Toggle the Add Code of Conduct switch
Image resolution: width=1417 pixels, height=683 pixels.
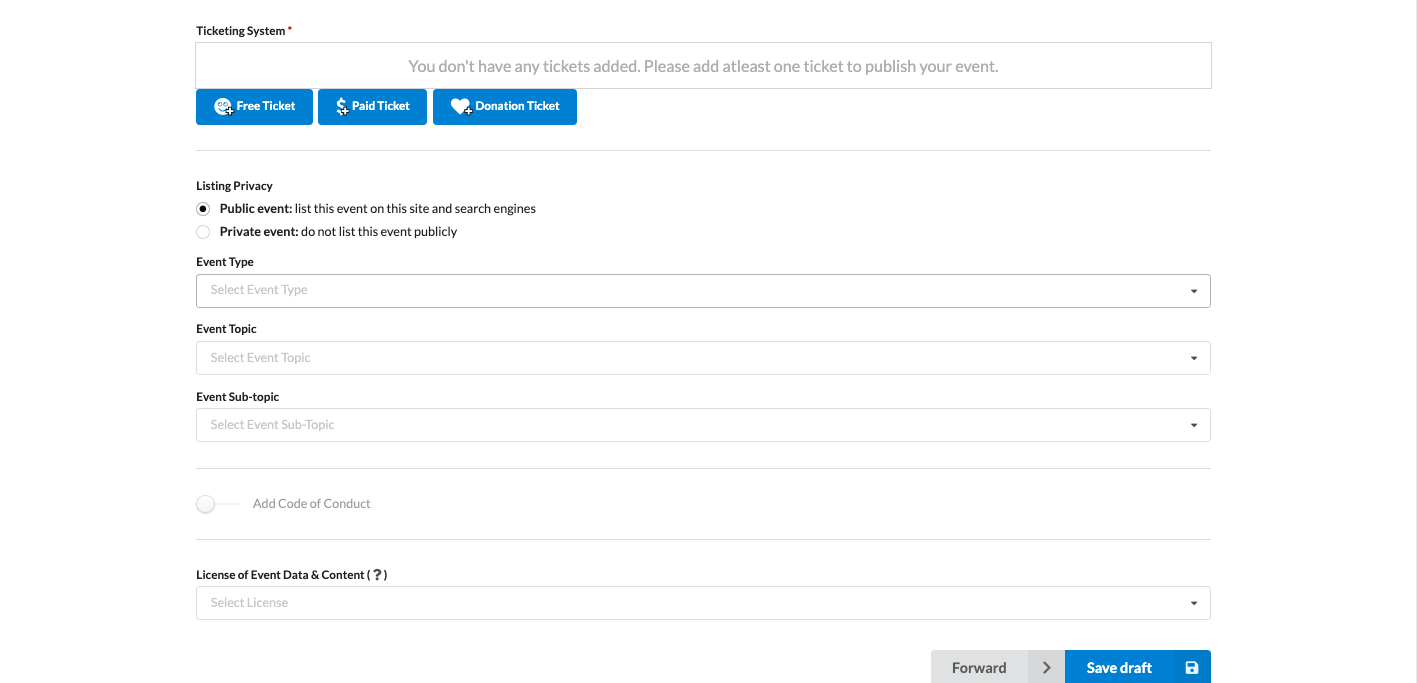point(218,504)
